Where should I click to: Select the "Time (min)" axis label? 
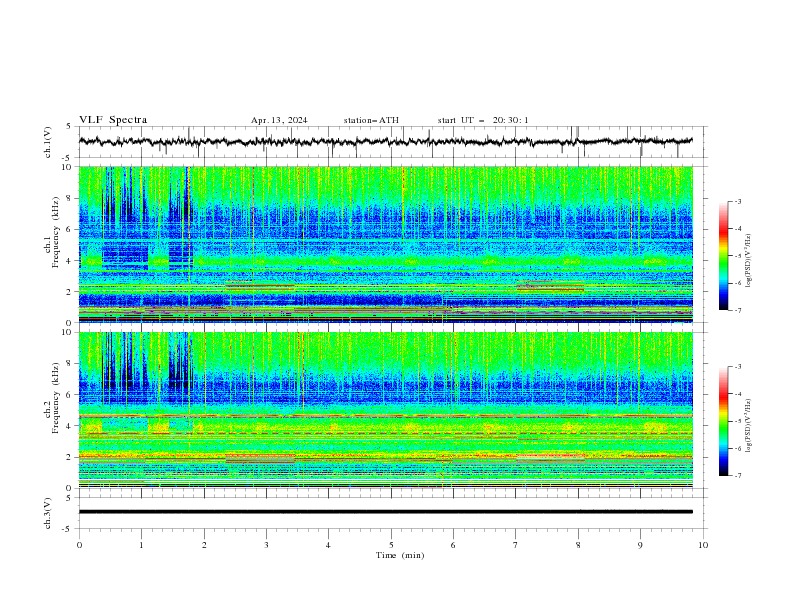400,555
